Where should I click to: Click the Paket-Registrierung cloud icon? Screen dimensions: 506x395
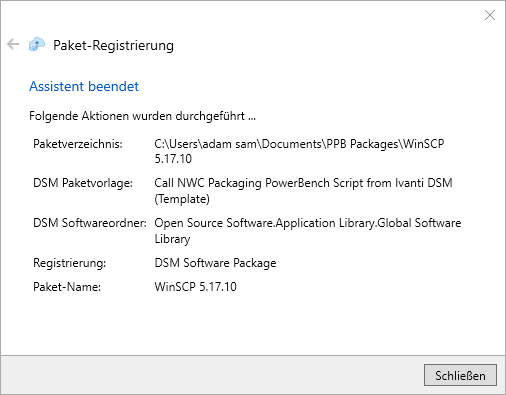pyautogui.click(x=37, y=44)
